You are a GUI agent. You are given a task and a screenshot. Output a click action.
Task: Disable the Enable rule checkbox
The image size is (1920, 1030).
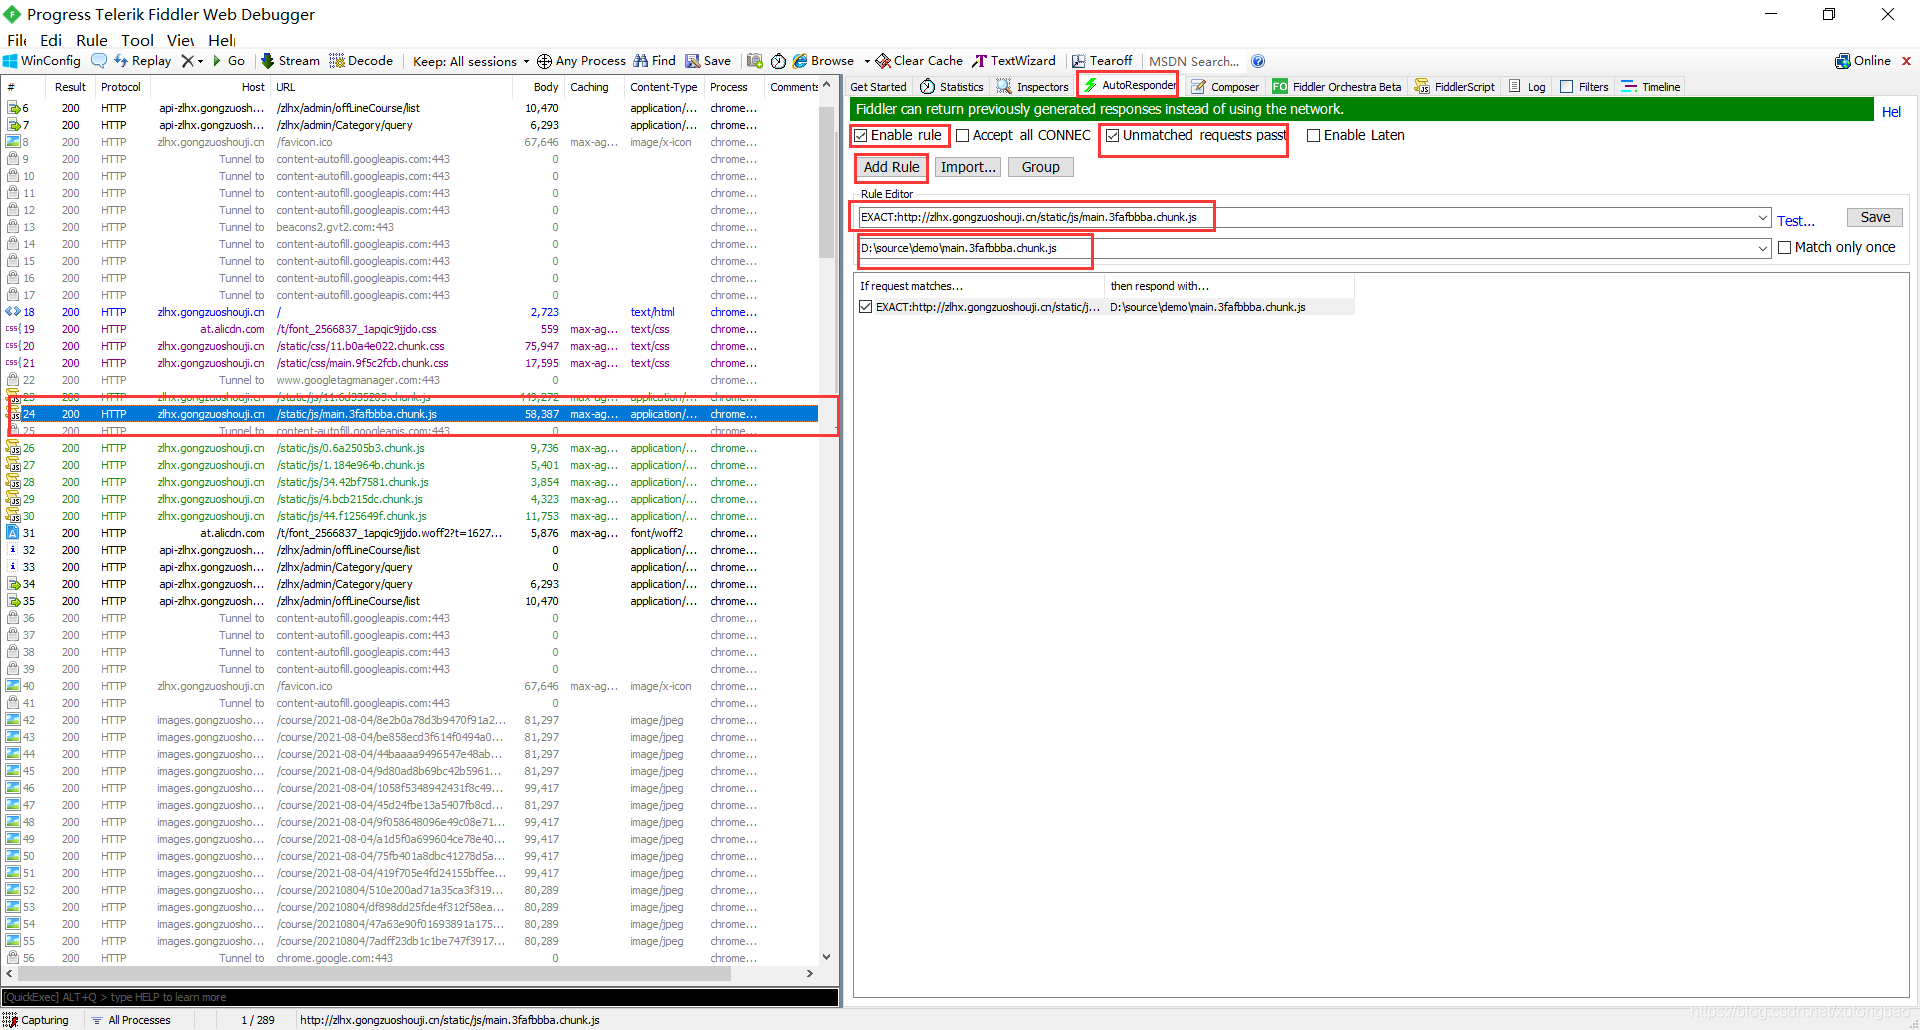863,136
